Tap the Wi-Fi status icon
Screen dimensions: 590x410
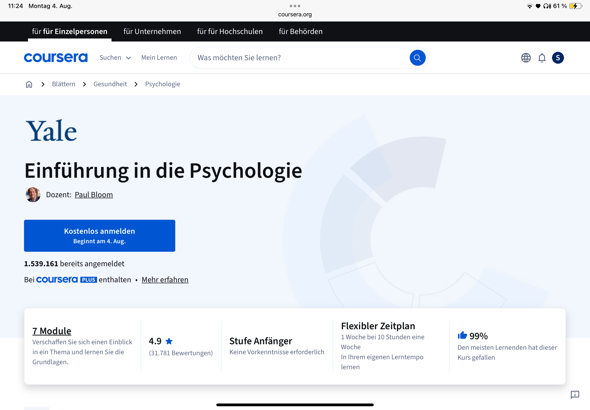coord(530,6)
